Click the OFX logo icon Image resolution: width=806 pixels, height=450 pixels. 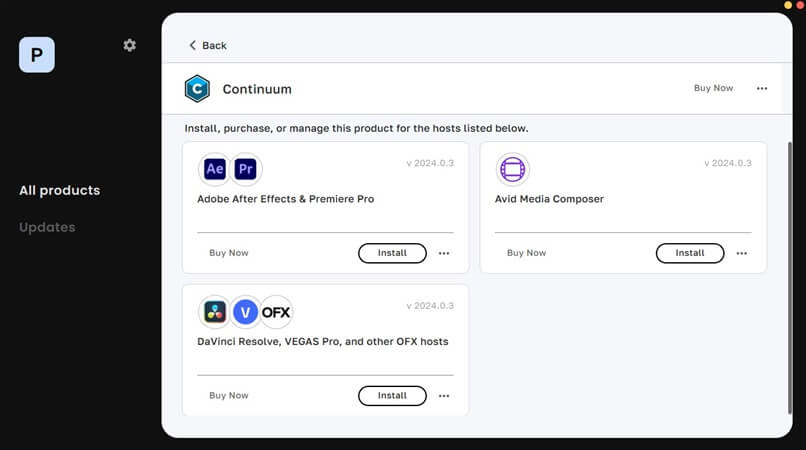276,312
